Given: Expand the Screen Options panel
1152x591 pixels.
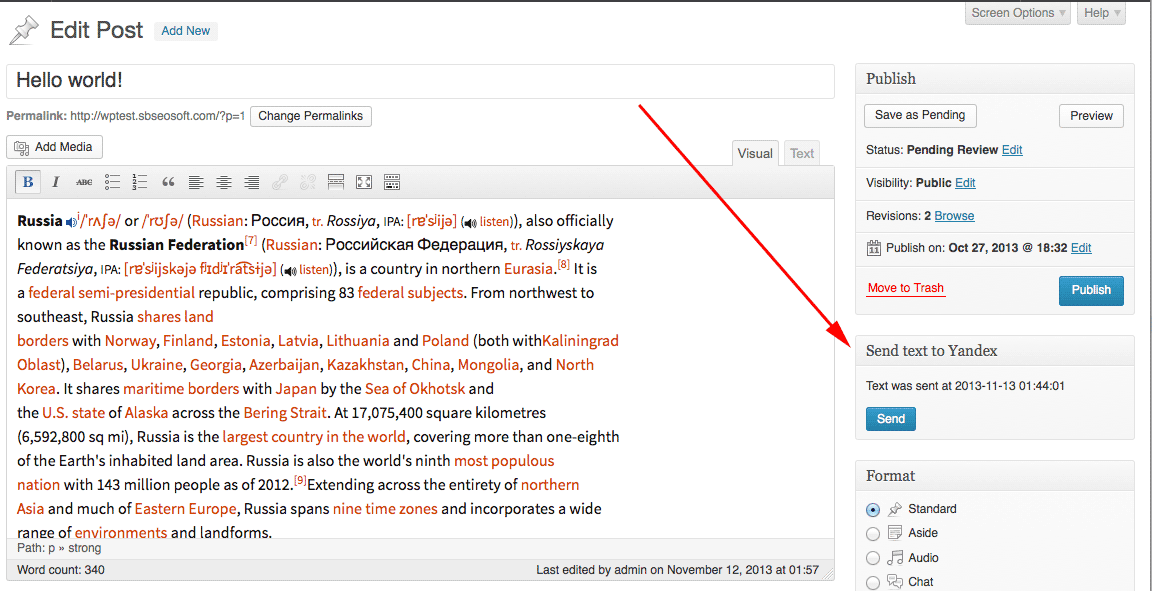Looking at the screenshot, I should point(1018,13).
